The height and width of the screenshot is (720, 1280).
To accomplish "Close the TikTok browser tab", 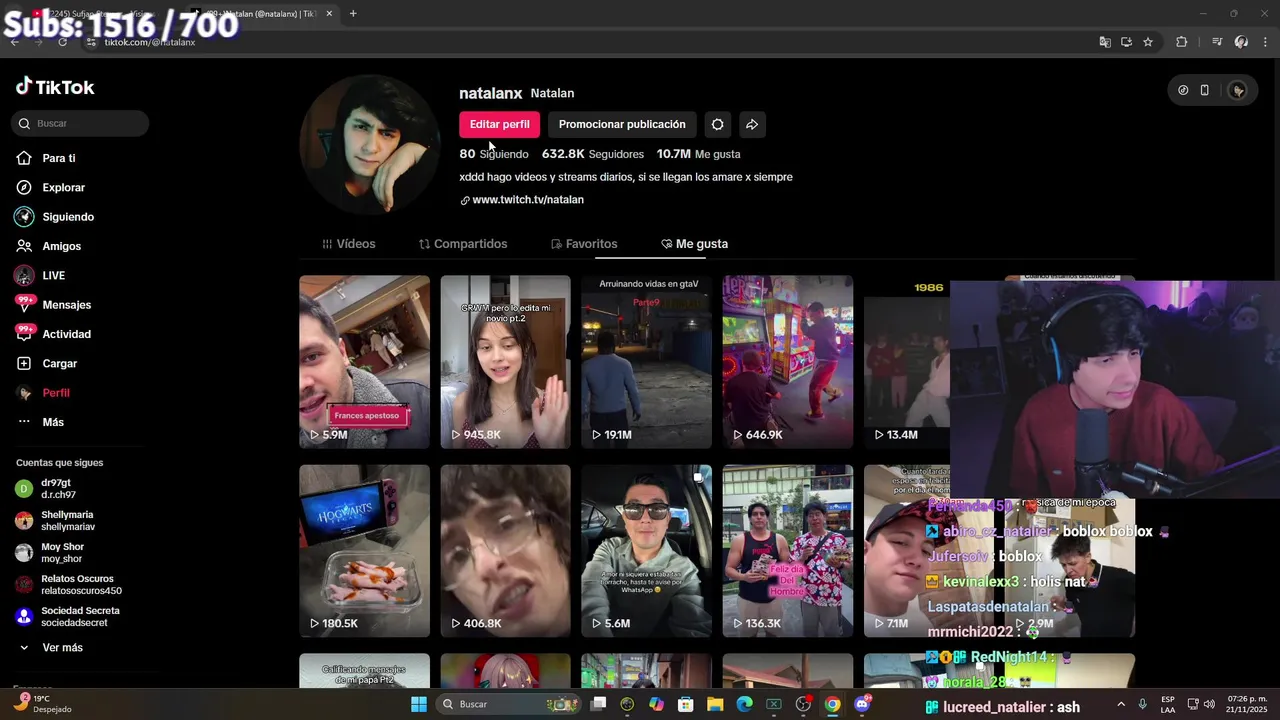I will point(329,14).
